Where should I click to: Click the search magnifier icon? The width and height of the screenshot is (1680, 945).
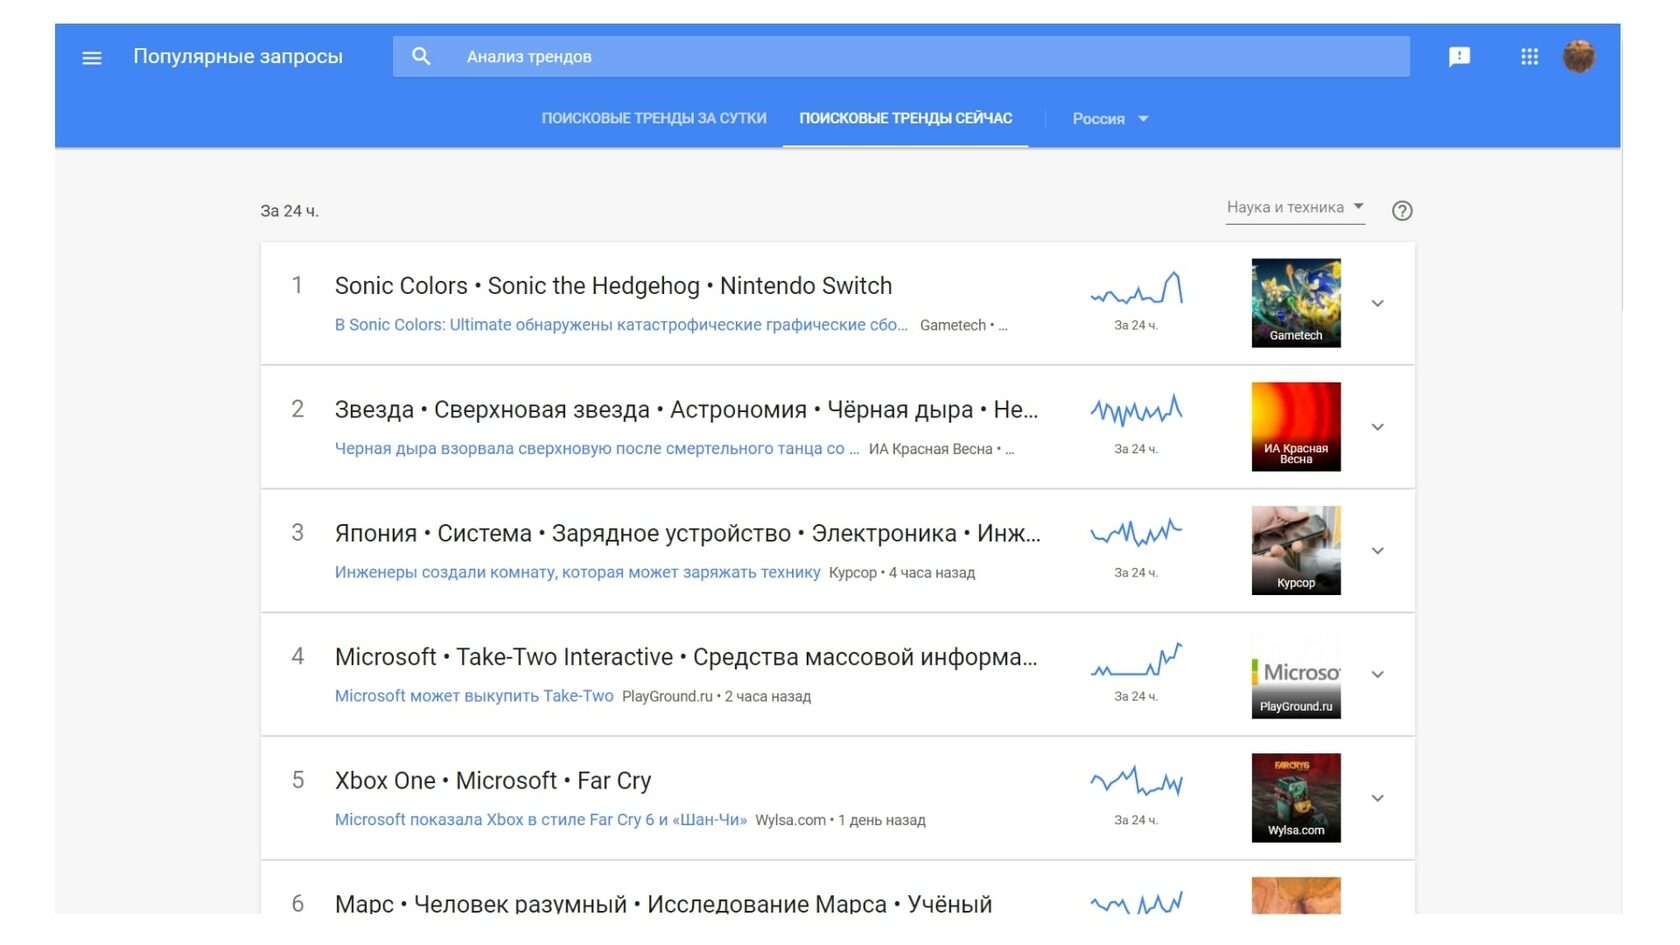tap(421, 57)
